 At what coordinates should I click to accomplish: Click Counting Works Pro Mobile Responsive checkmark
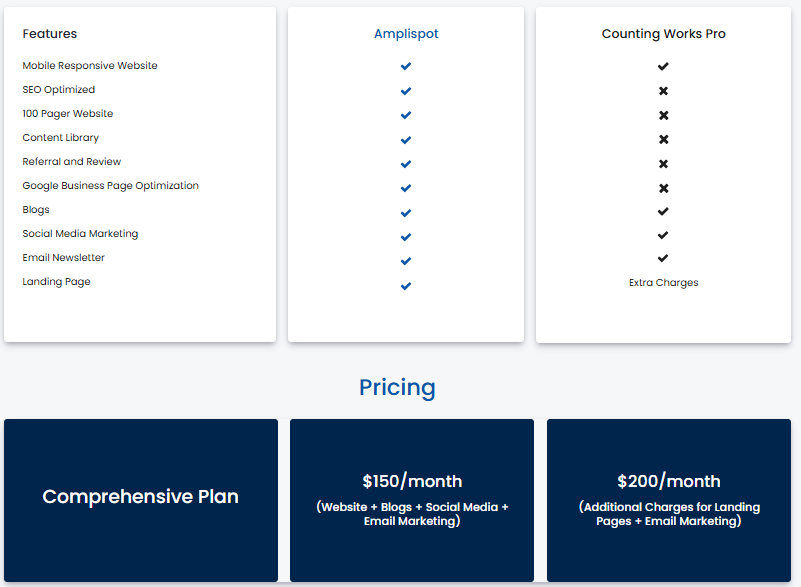pos(663,66)
